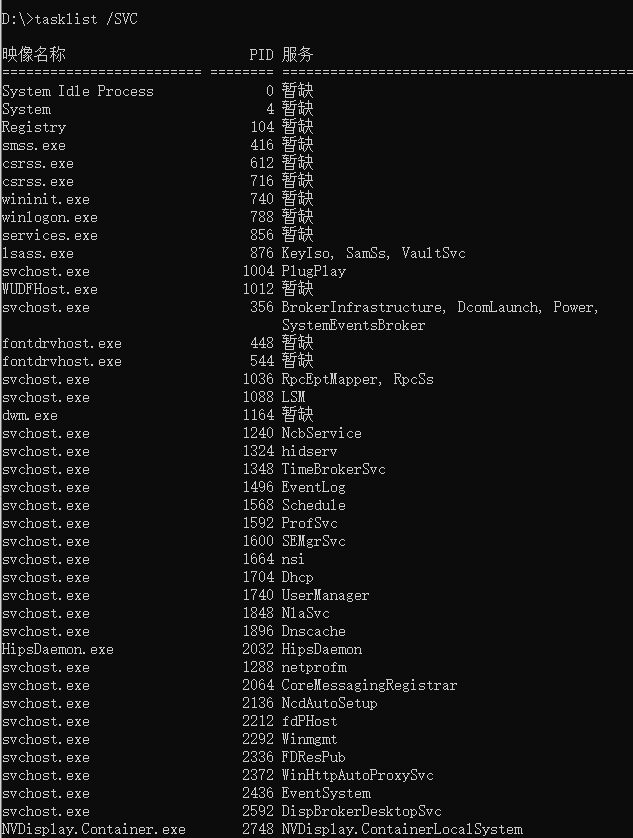Select winlogon.exe in the list

coord(50,217)
